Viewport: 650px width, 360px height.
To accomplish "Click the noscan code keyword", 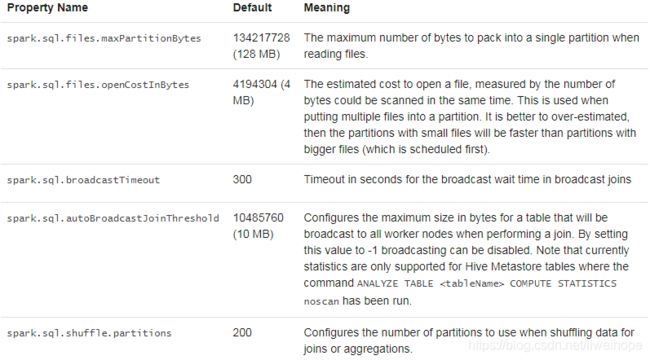I will [x=321, y=302].
